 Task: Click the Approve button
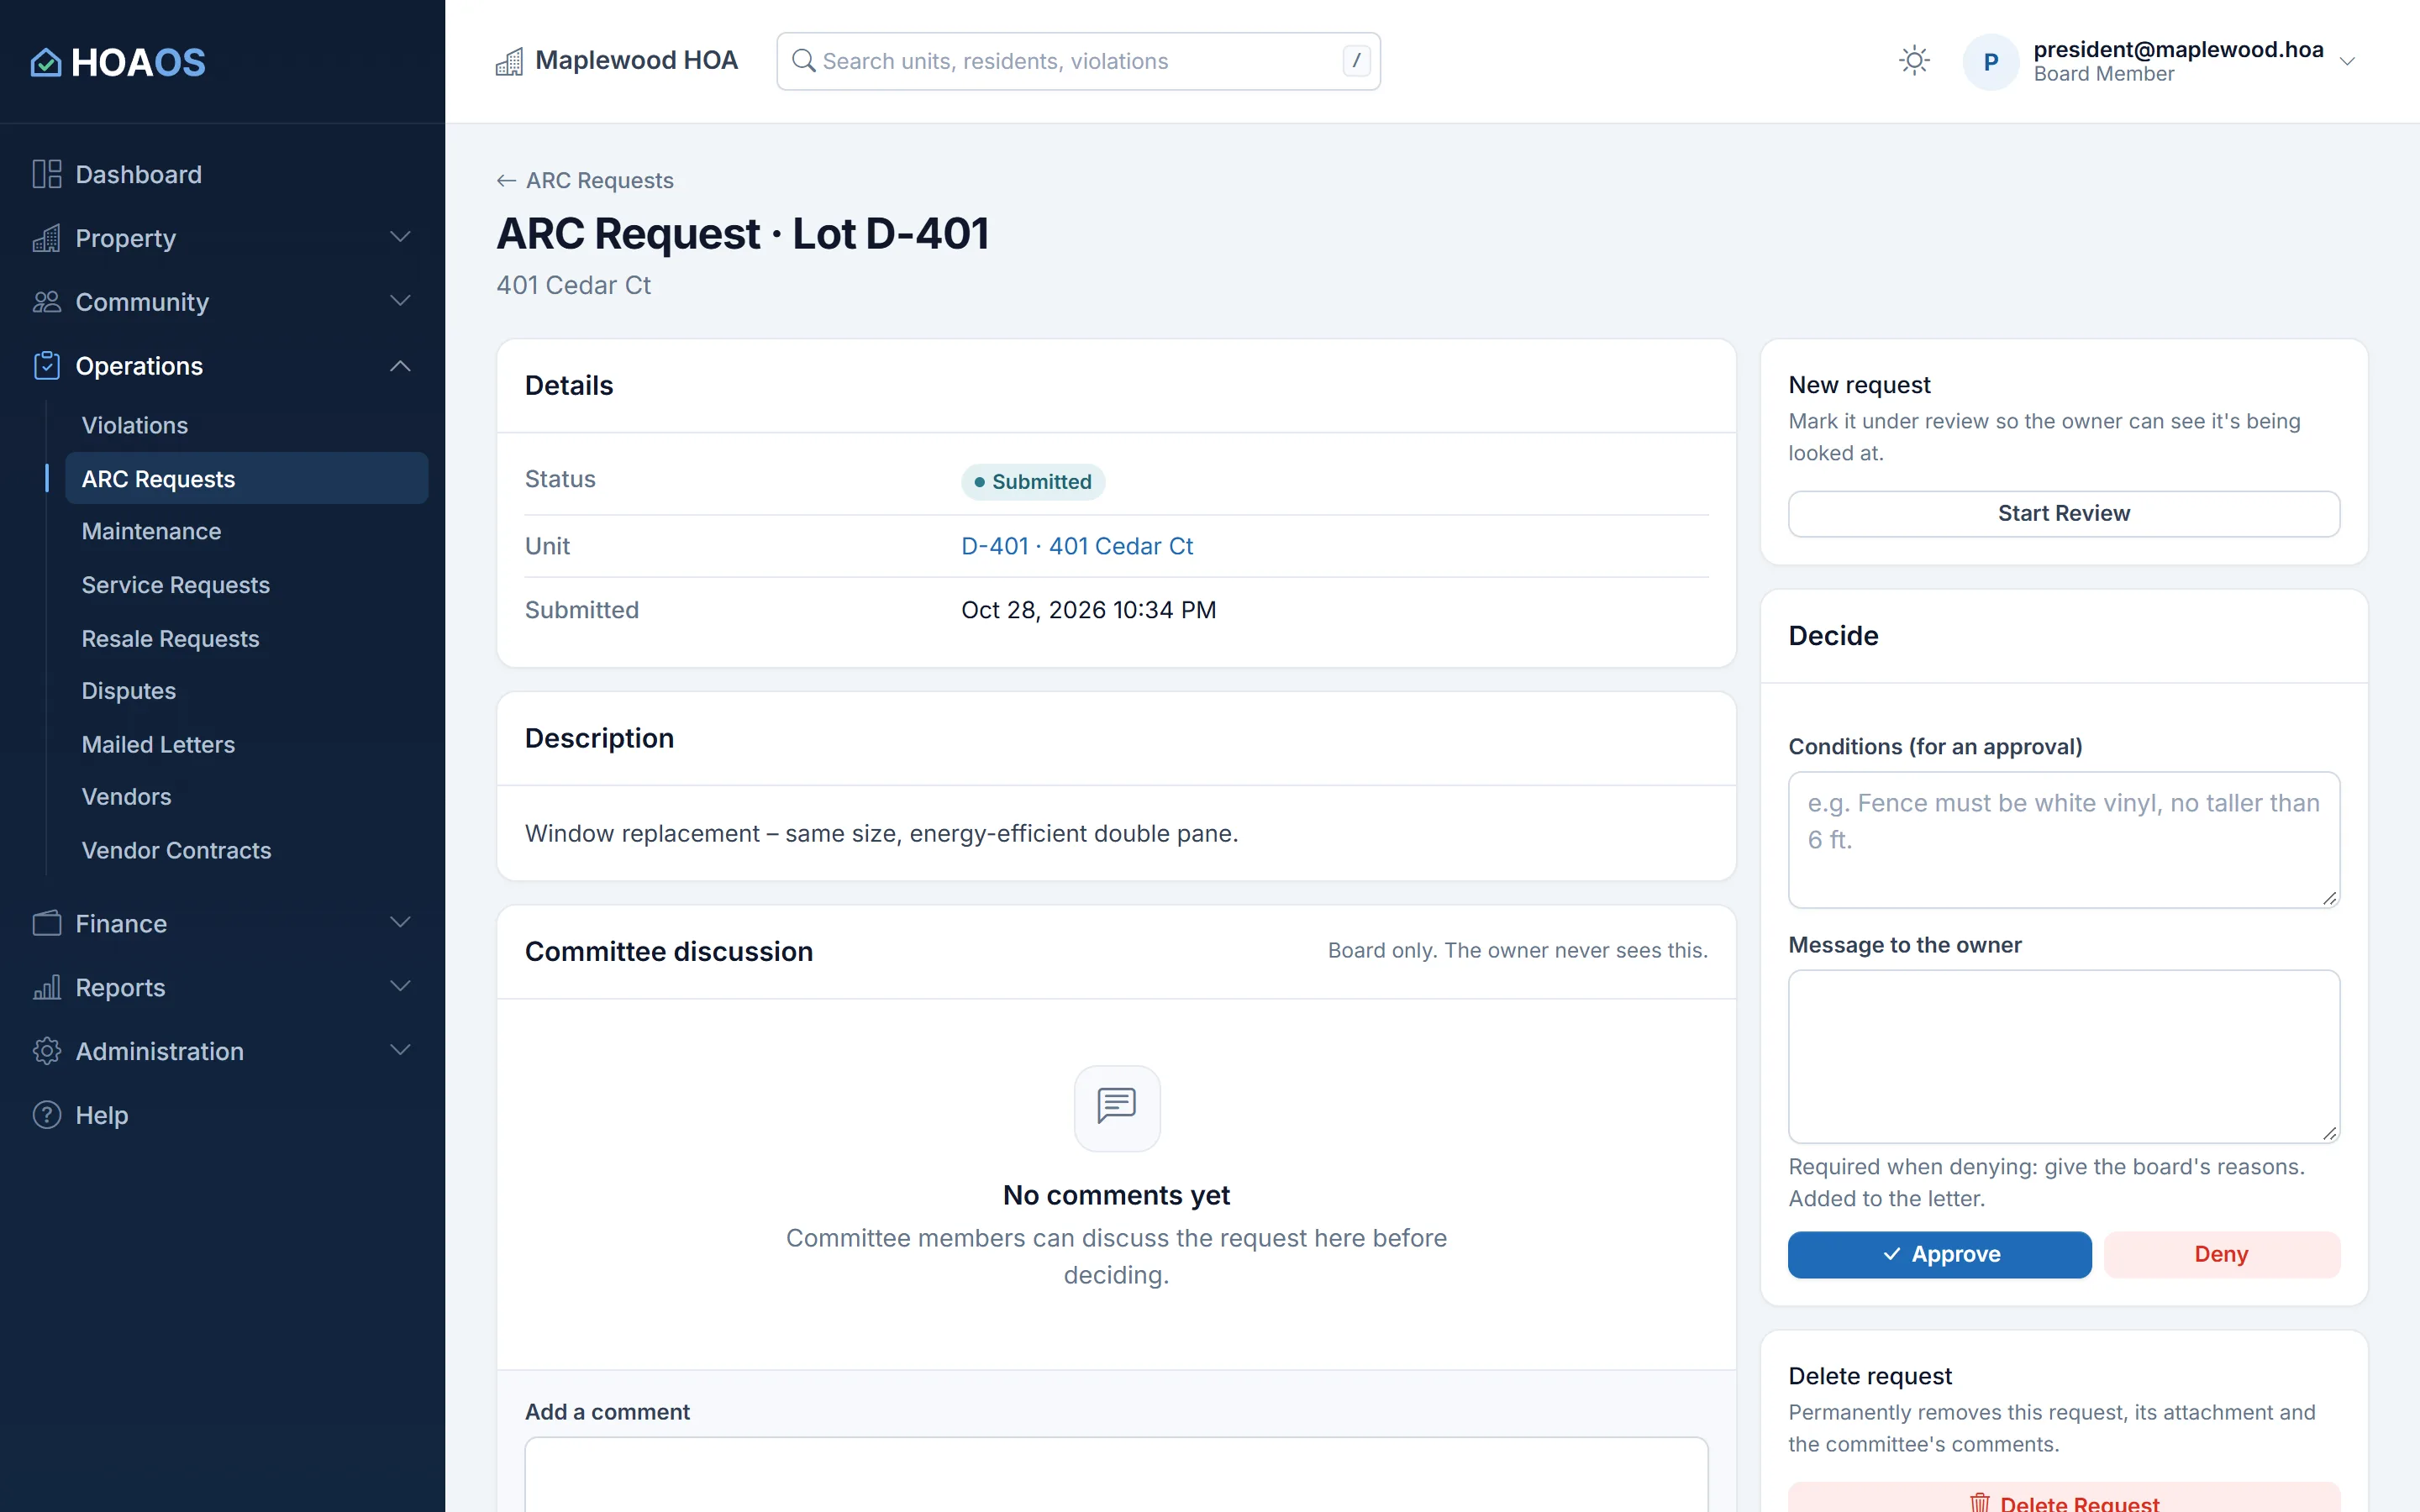tap(1939, 1254)
